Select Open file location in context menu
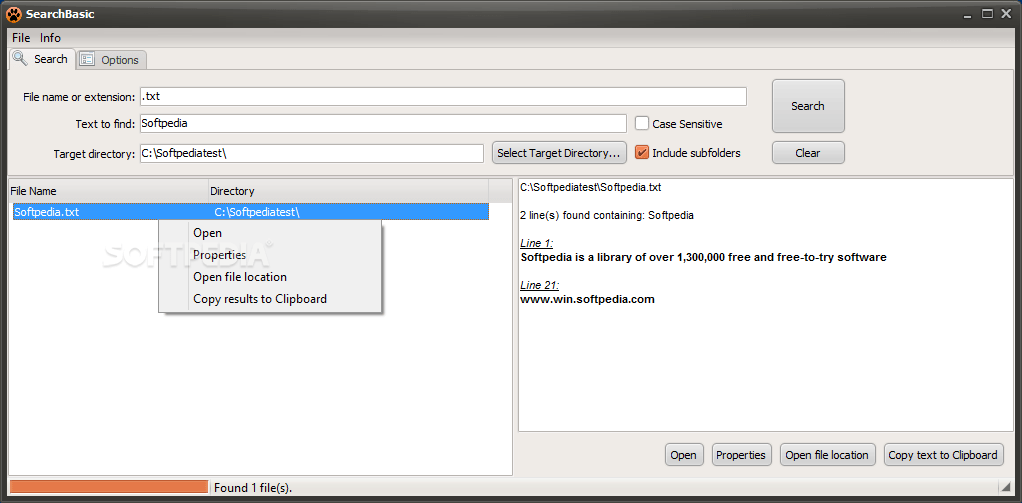The image size is (1022, 503). pos(270,277)
